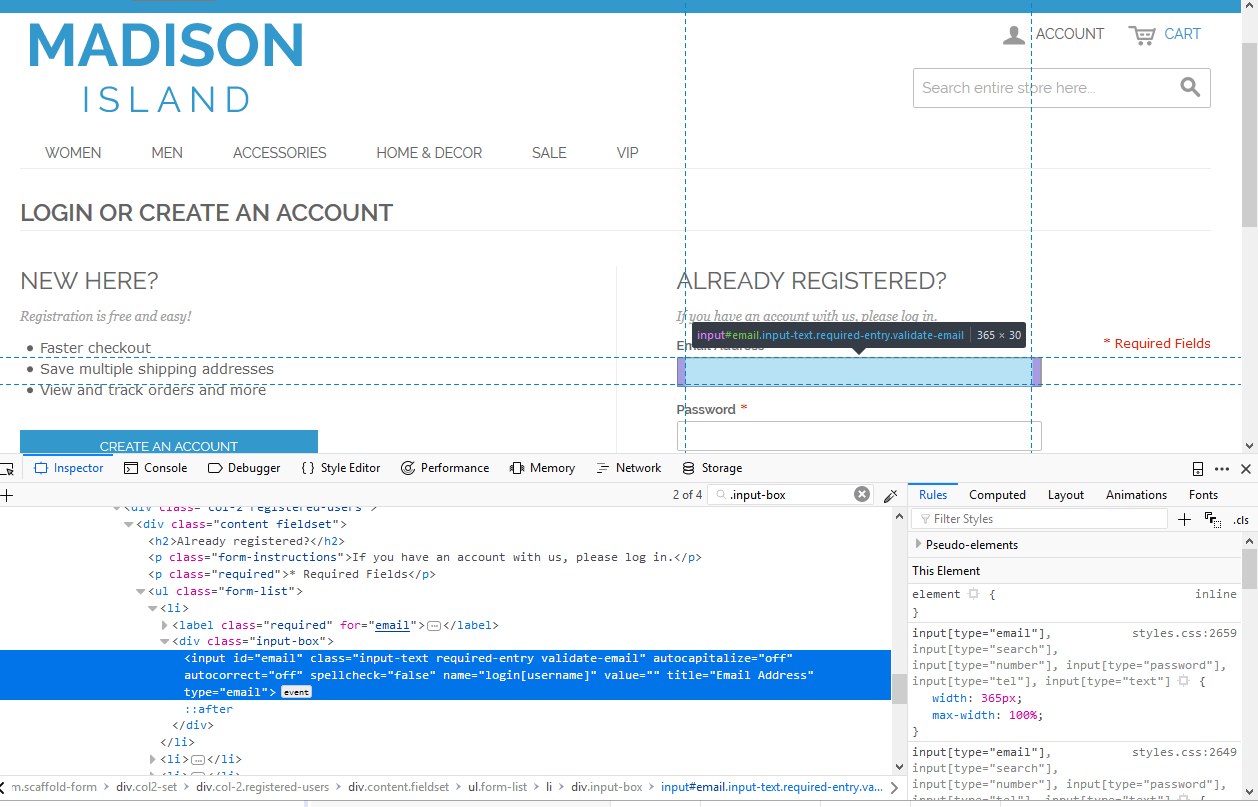Click the Filter Styles input field
The image size is (1258, 807).
(x=1040, y=519)
